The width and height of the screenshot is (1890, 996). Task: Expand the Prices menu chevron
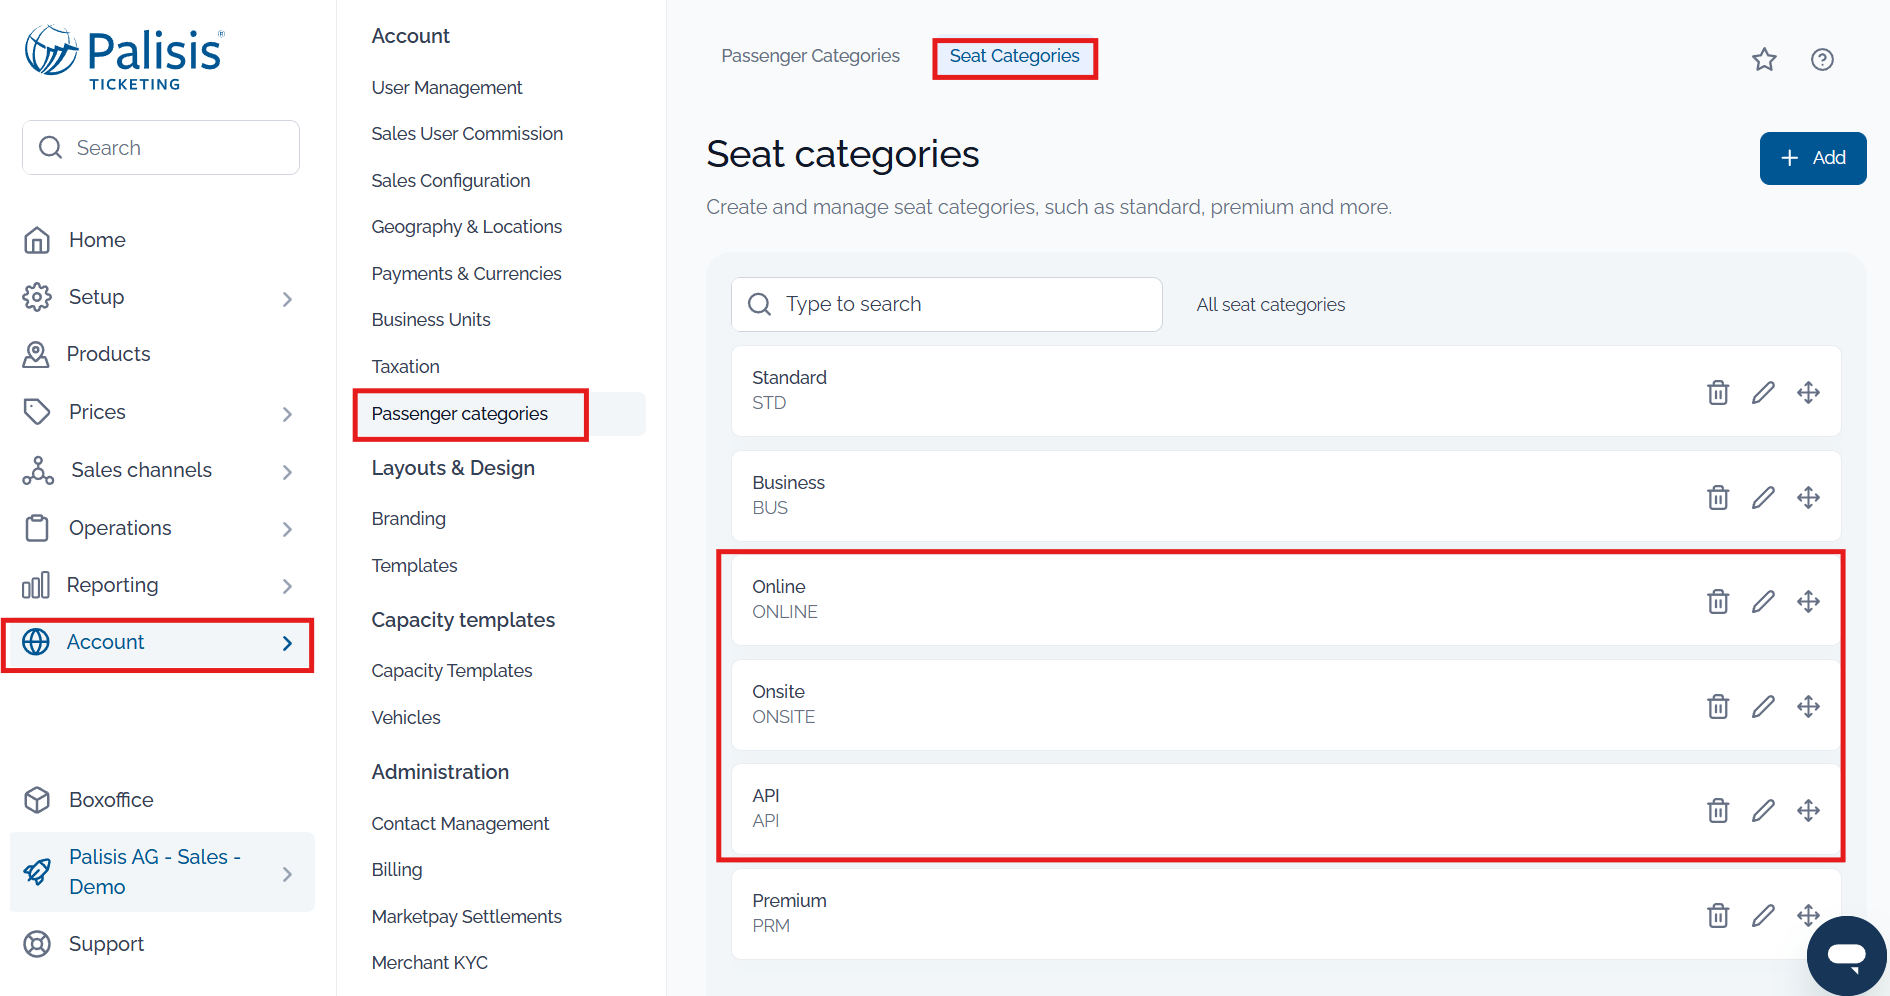(x=287, y=414)
